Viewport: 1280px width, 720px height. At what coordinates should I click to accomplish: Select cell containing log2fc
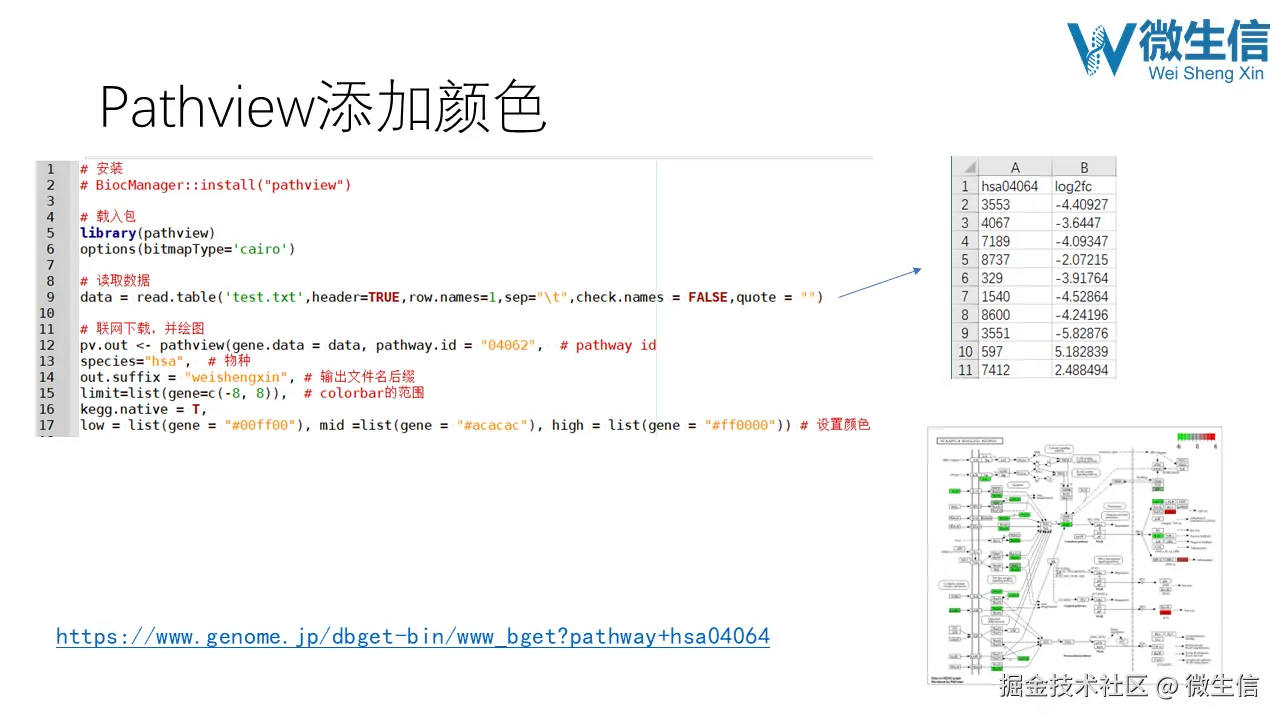1084,186
